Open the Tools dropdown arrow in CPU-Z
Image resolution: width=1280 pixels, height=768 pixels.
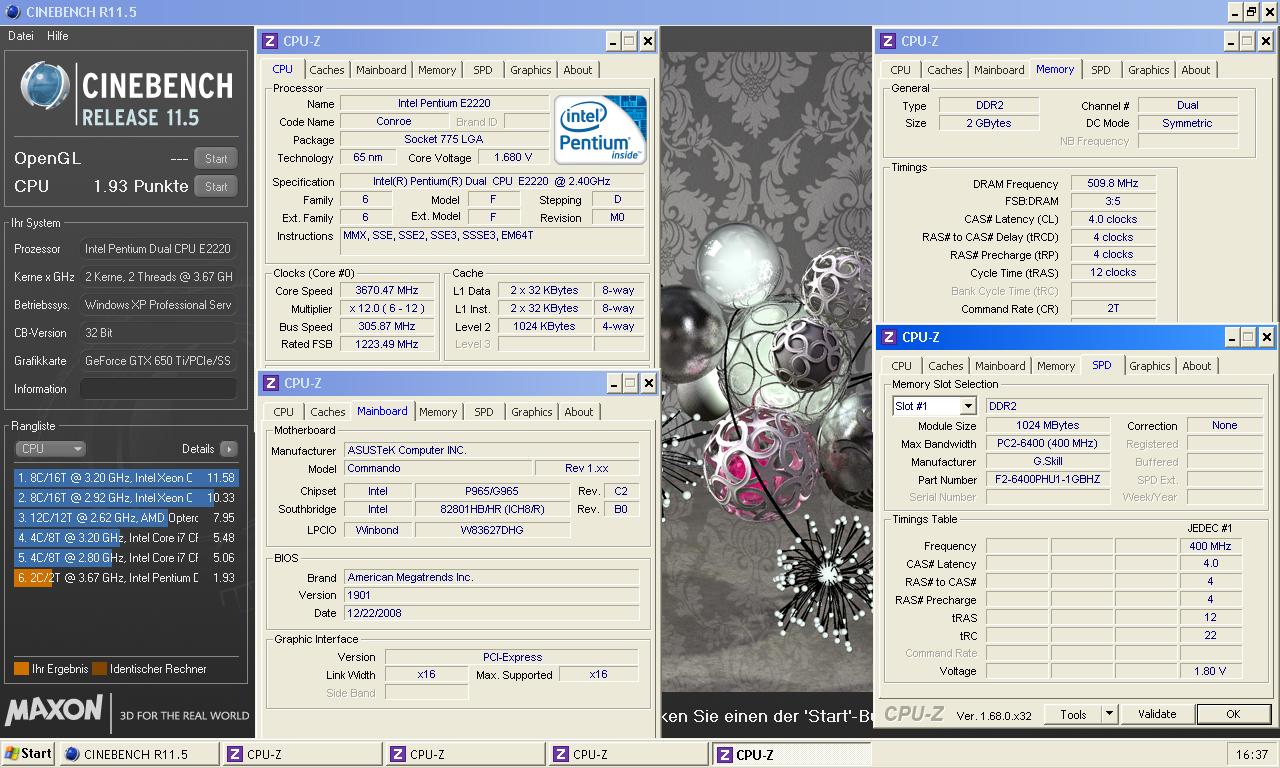click(1109, 714)
